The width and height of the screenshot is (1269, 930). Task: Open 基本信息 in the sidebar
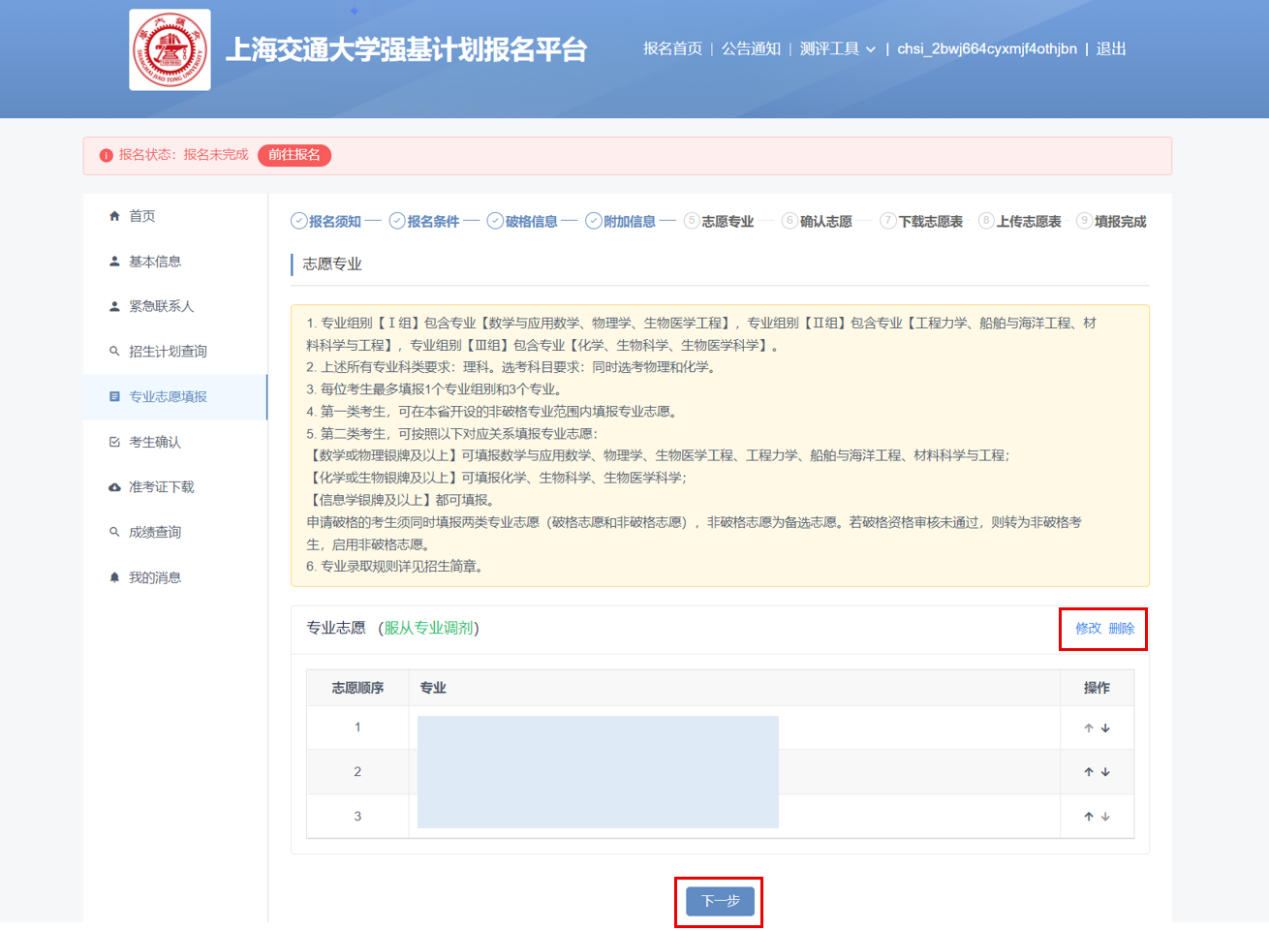point(155,262)
